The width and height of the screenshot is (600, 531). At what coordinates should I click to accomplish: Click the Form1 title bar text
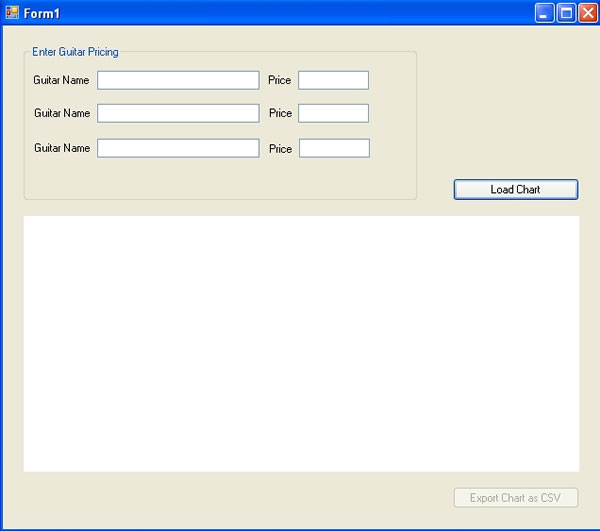pos(41,13)
